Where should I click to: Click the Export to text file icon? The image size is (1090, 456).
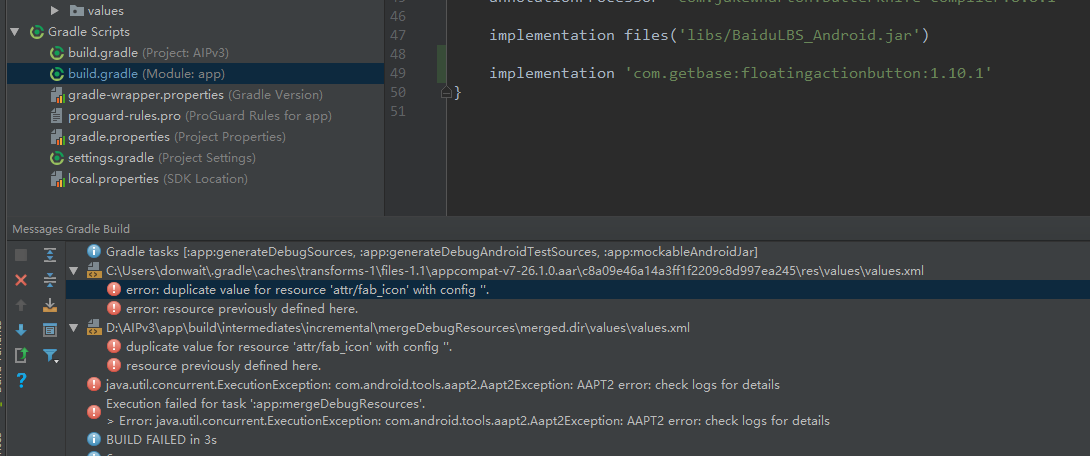coord(21,355)
